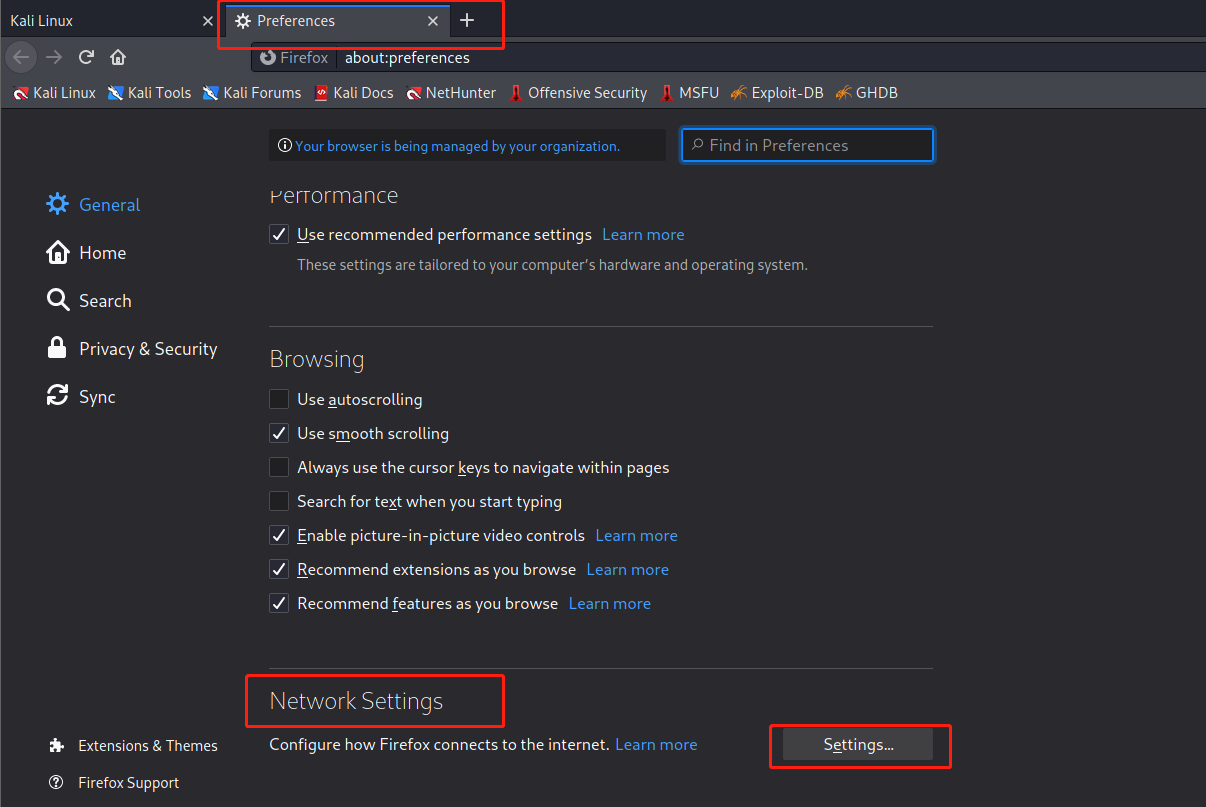
Task: Focus the Find in Preferences field
Action: click(808, 145)
